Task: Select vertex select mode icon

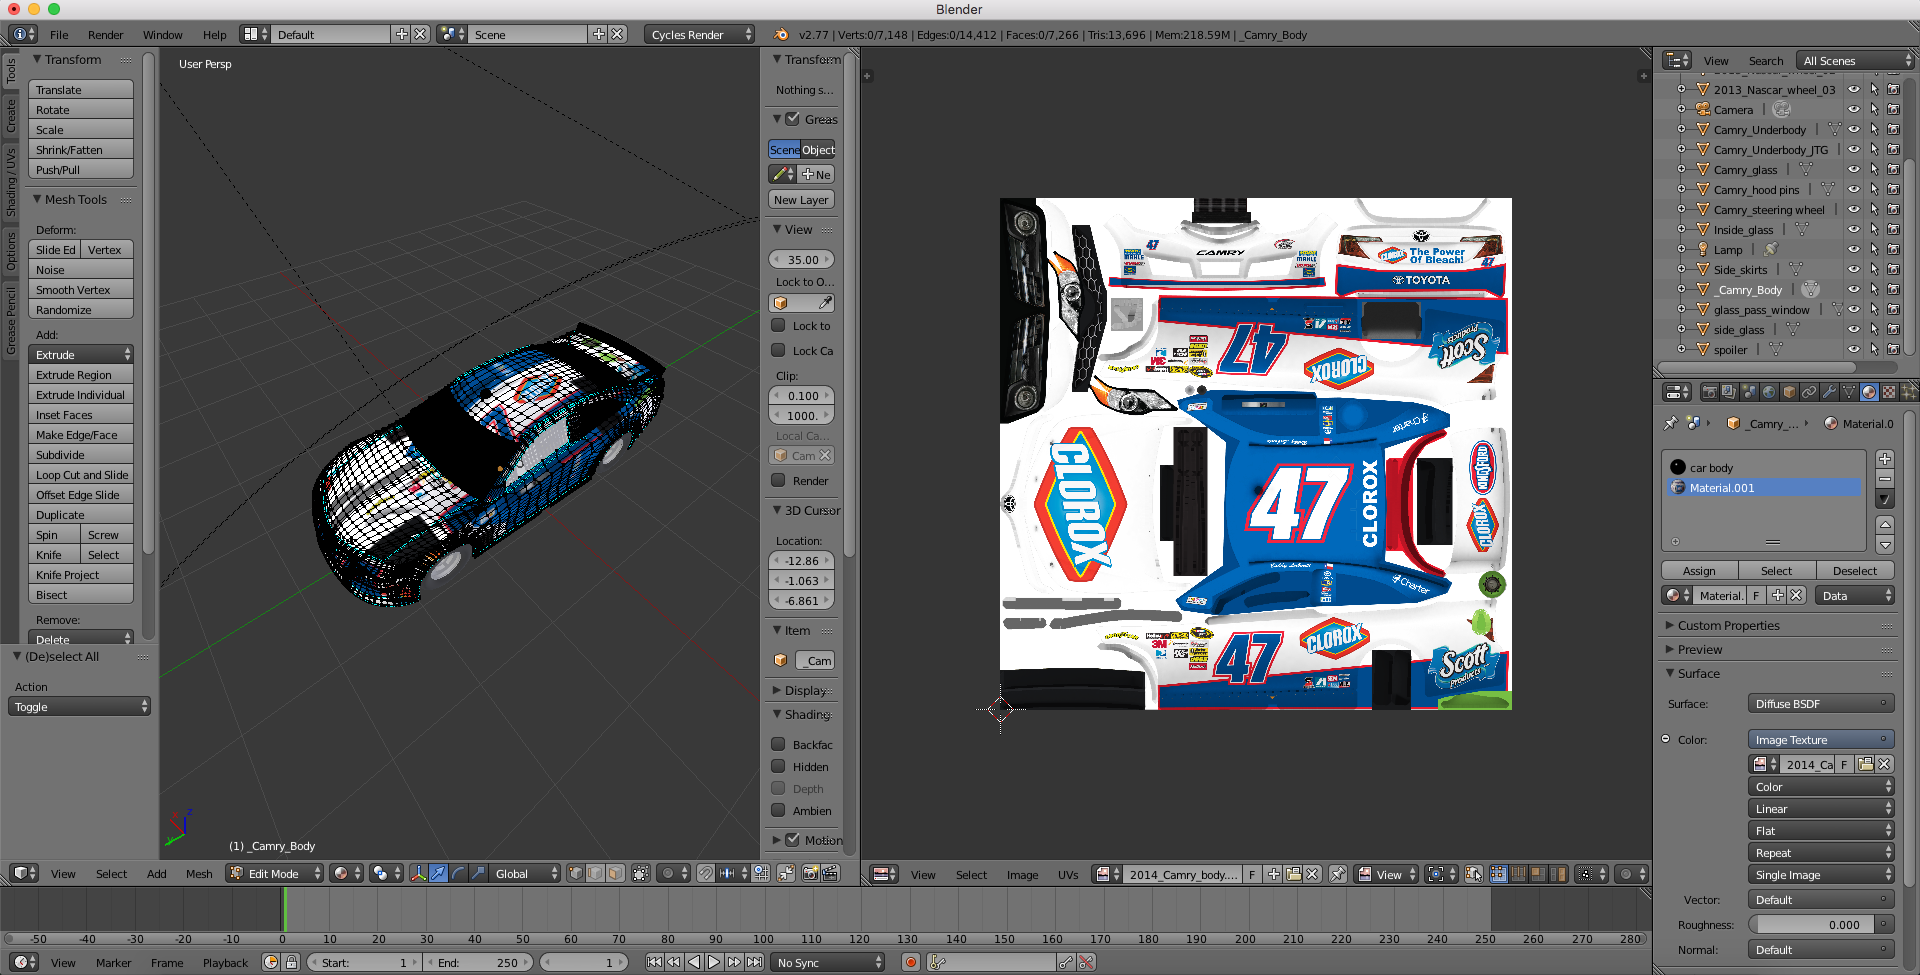Action: [575, 873]
